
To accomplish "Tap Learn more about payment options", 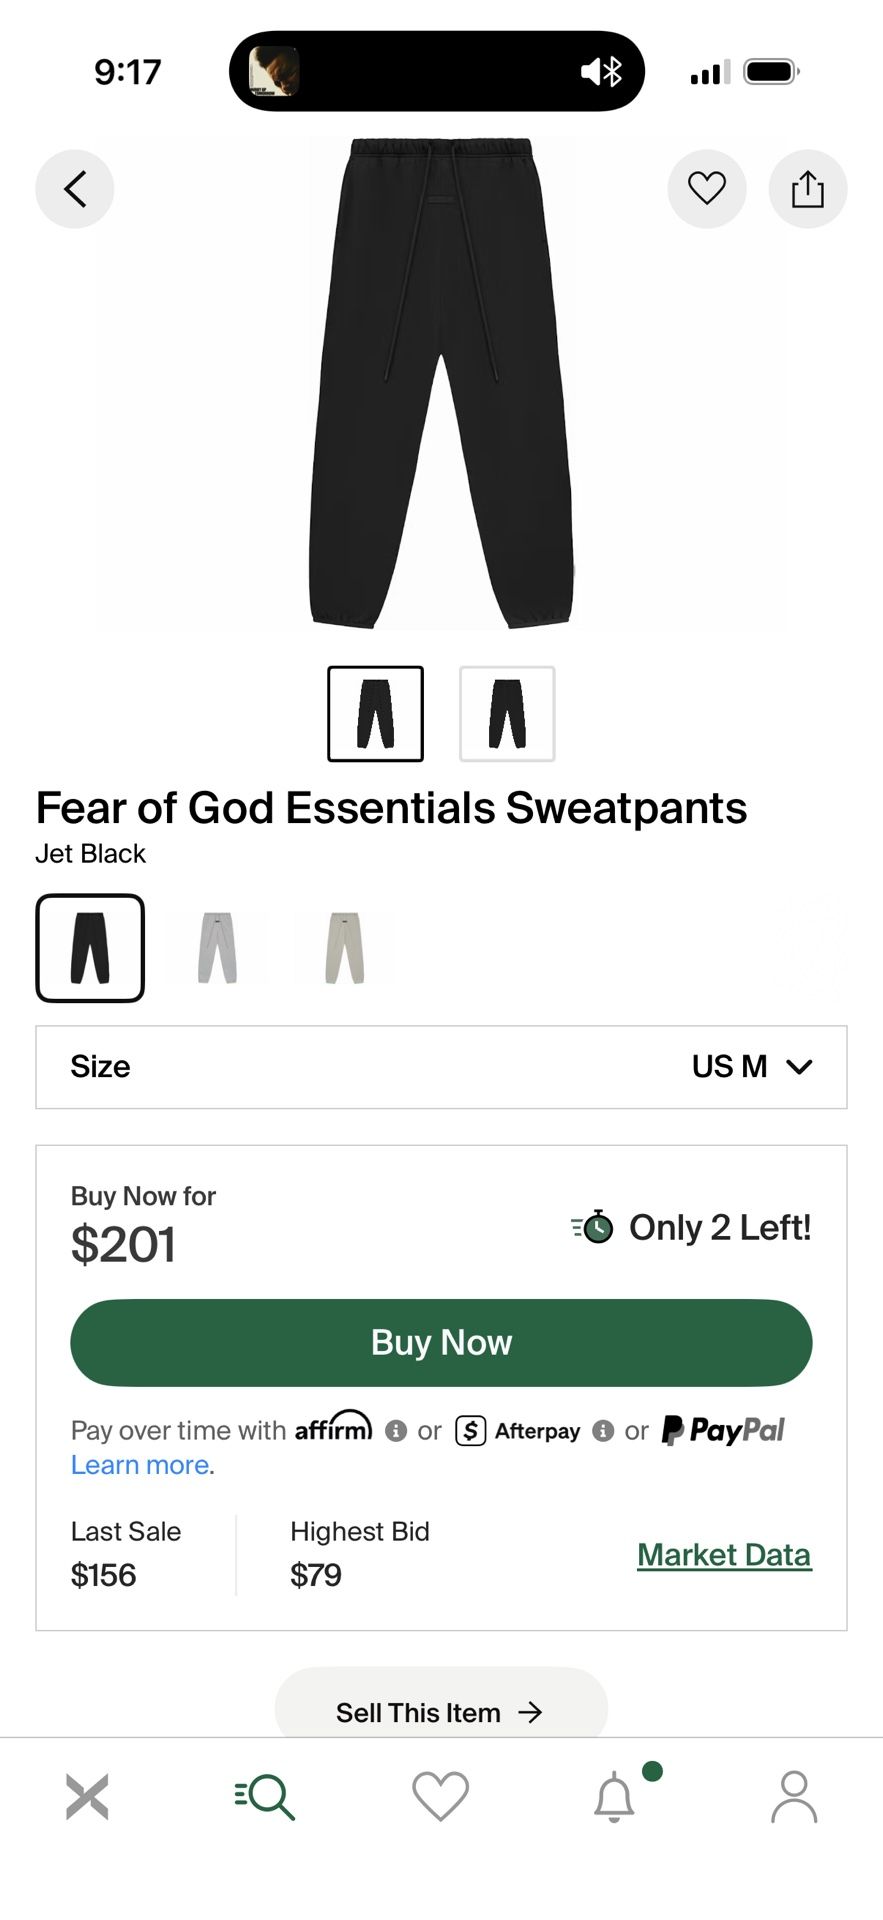I will (x=139, y=1464).
